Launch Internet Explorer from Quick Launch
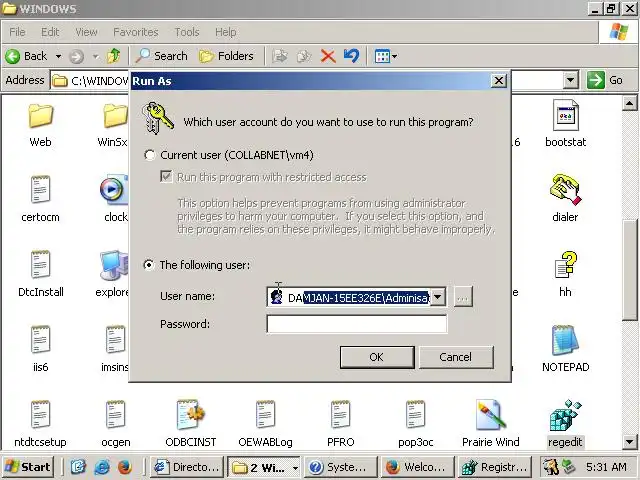640x480 pixels. [102, 467]
